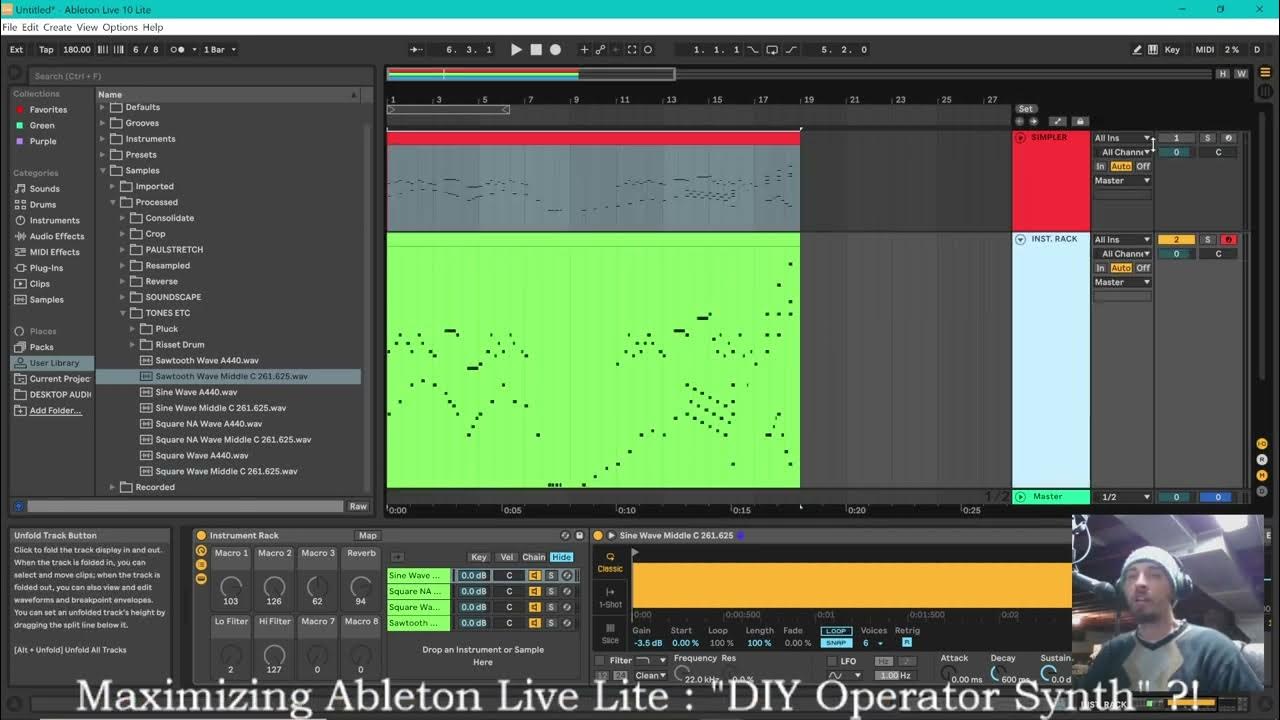This screenshot has width=1280, height=720.
Task: Open the View menu
Action: pos(87,27)
